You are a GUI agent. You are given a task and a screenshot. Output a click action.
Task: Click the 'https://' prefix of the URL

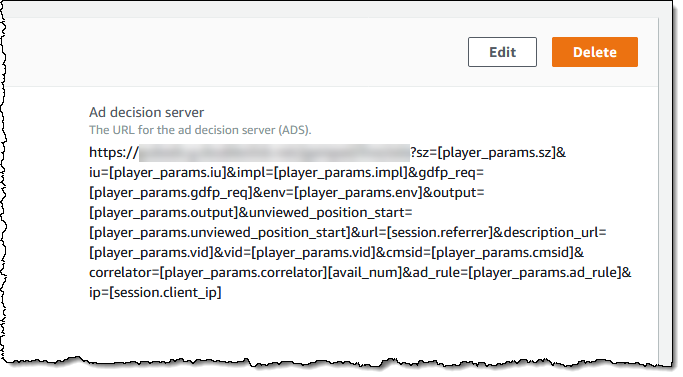coord(114,153)
